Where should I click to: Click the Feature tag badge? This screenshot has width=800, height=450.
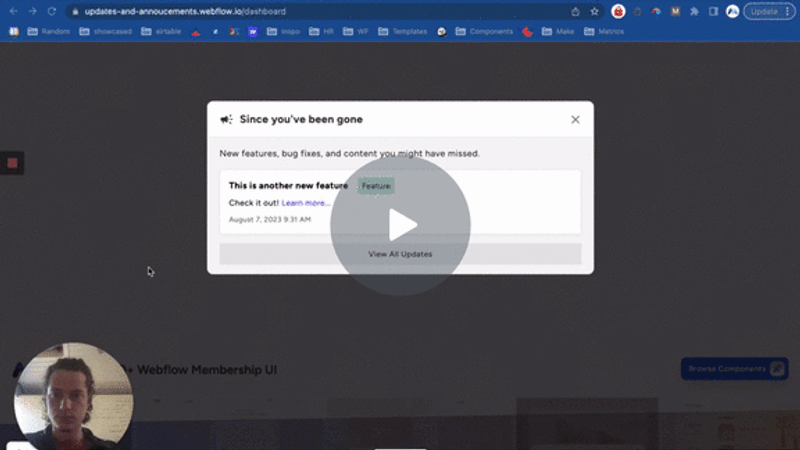coord(376,186)
